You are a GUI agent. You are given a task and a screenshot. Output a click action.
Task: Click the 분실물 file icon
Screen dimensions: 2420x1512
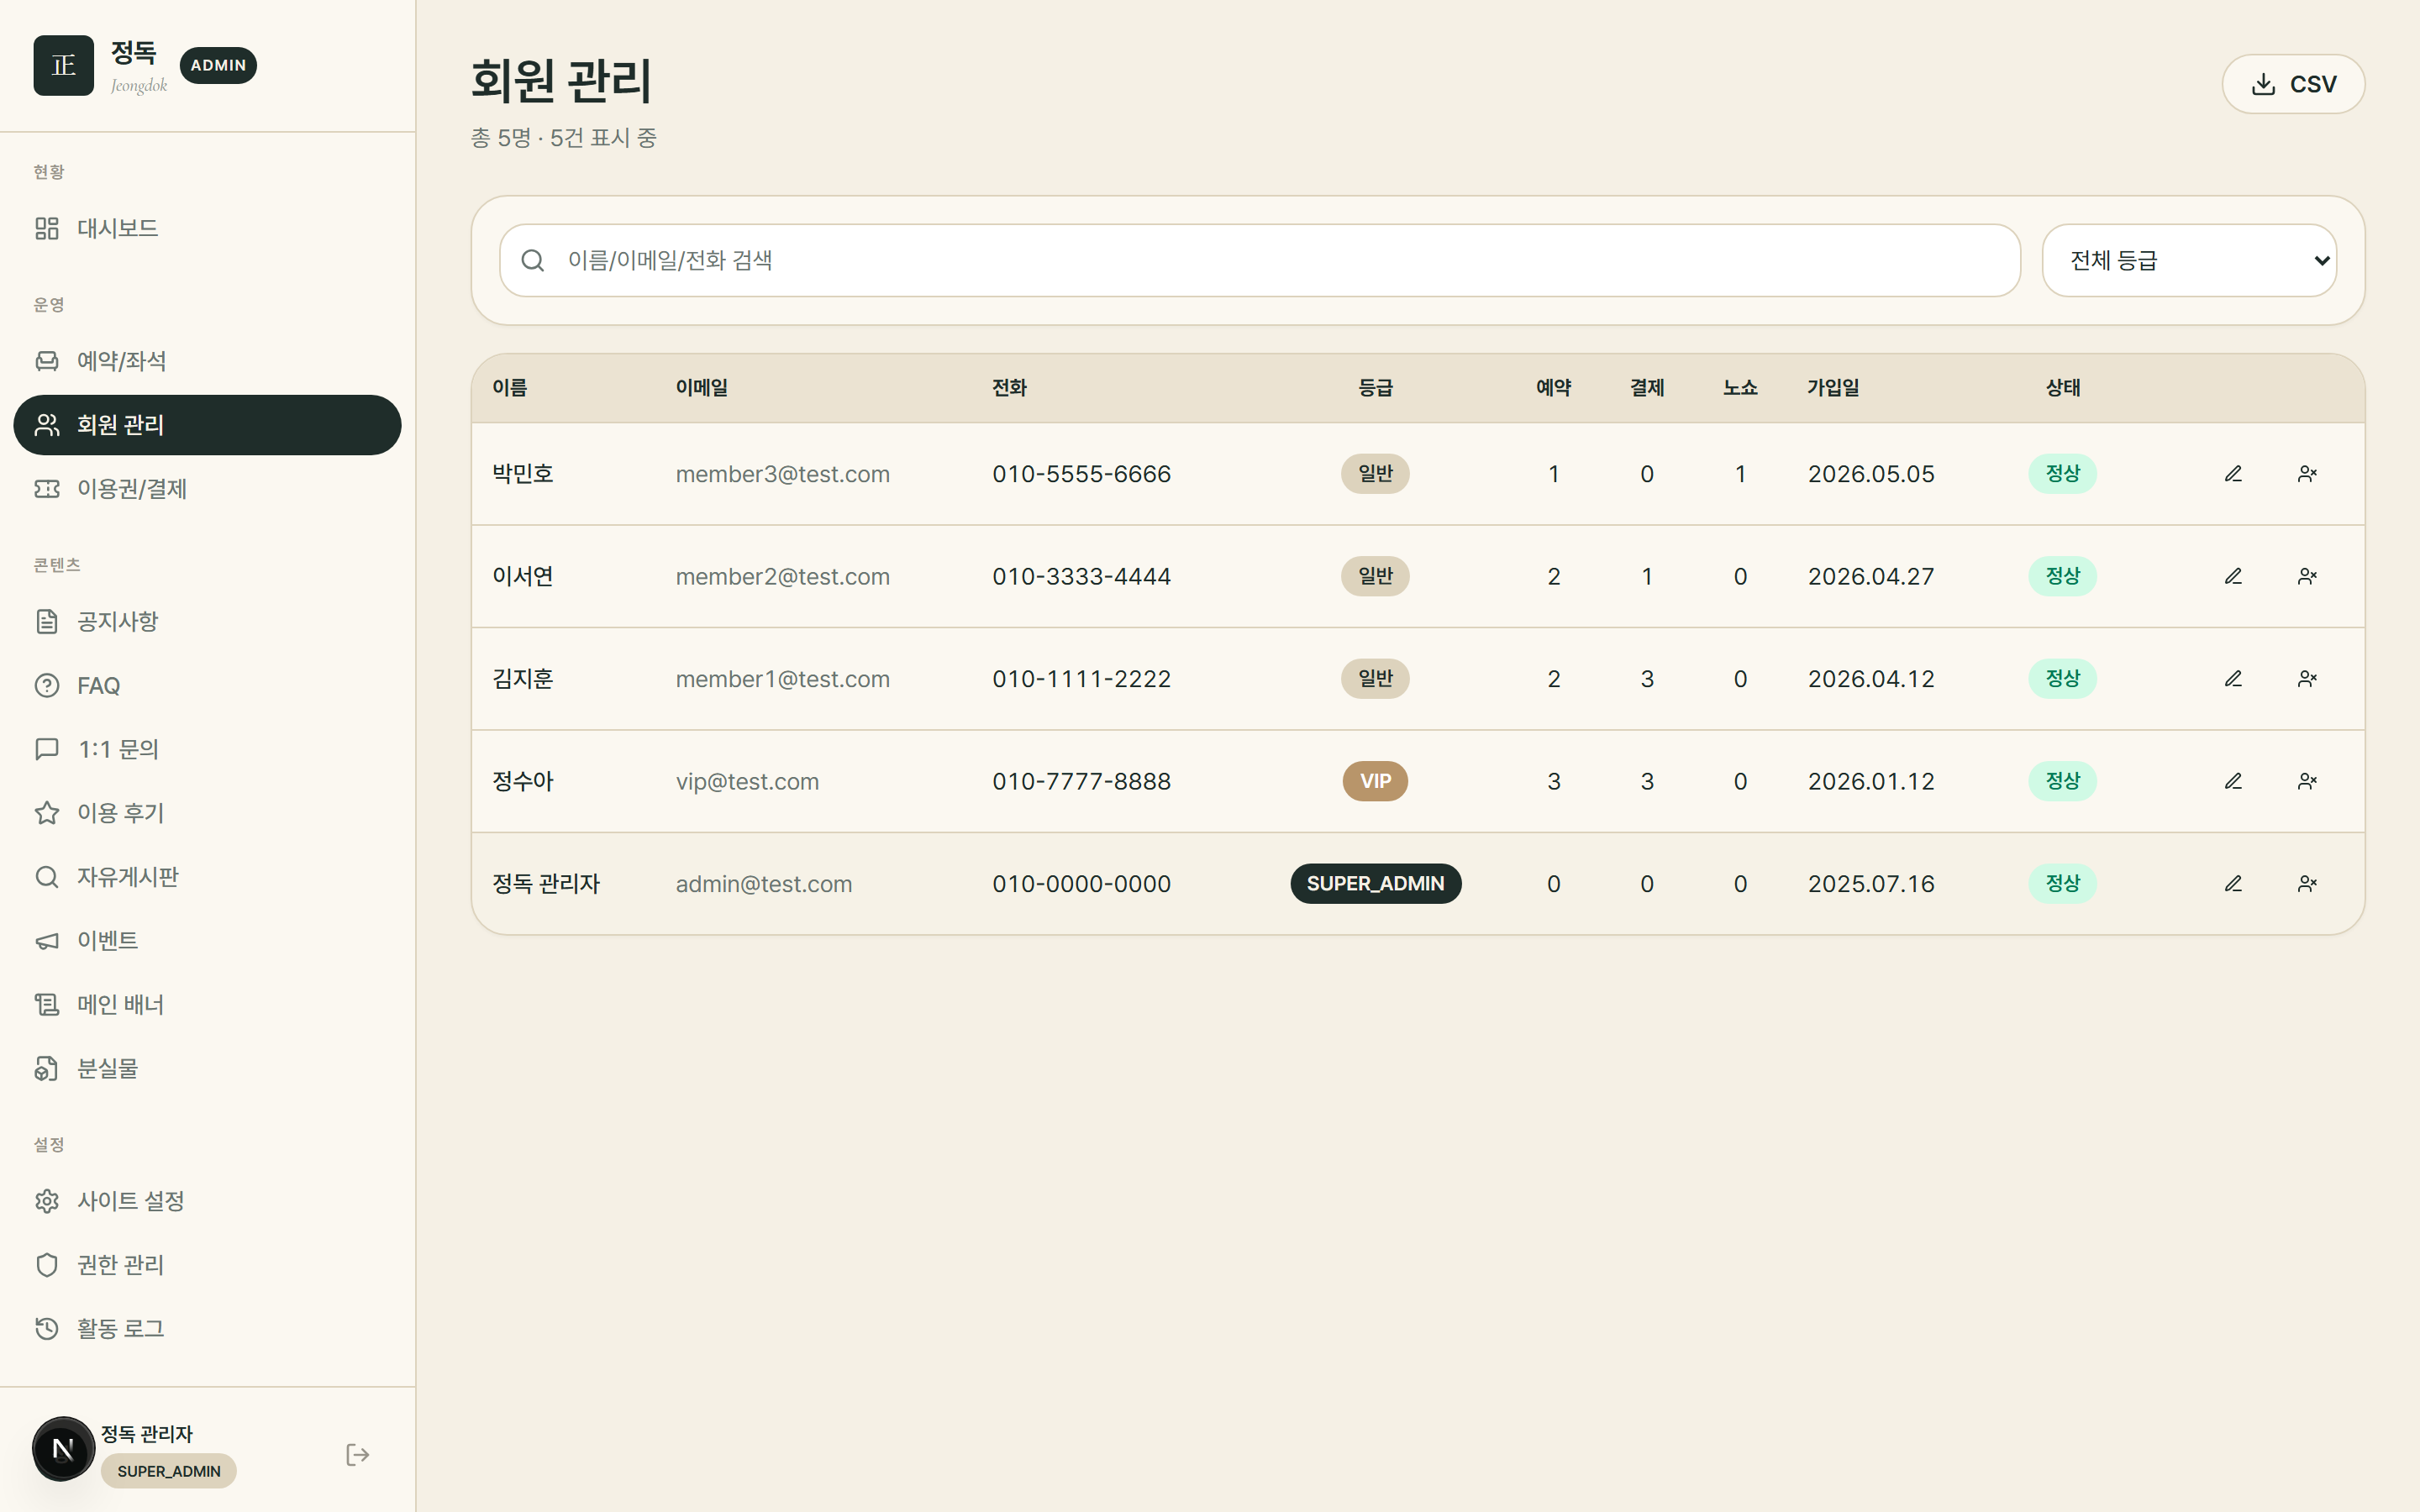(x=47, y=1069)
